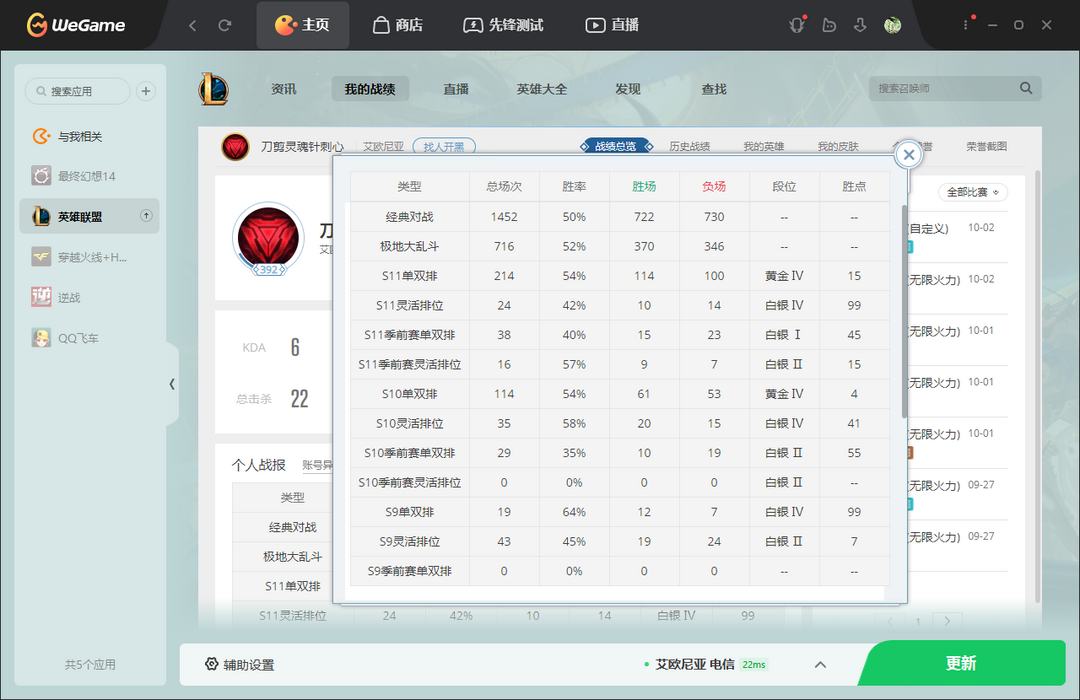Viewport: 1080px width, 700px height.
Task: Add an application with plus button
Action: click(x=145, y=91)
